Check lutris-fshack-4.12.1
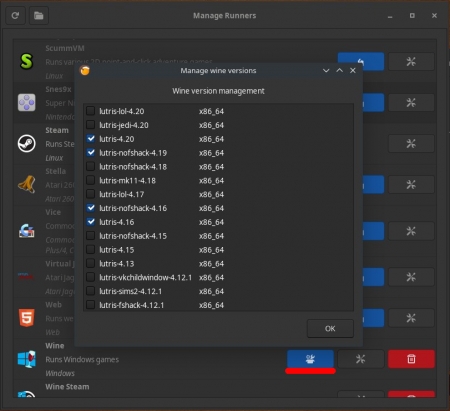Viewport: 450px width, 411px height. coord(90,305)
